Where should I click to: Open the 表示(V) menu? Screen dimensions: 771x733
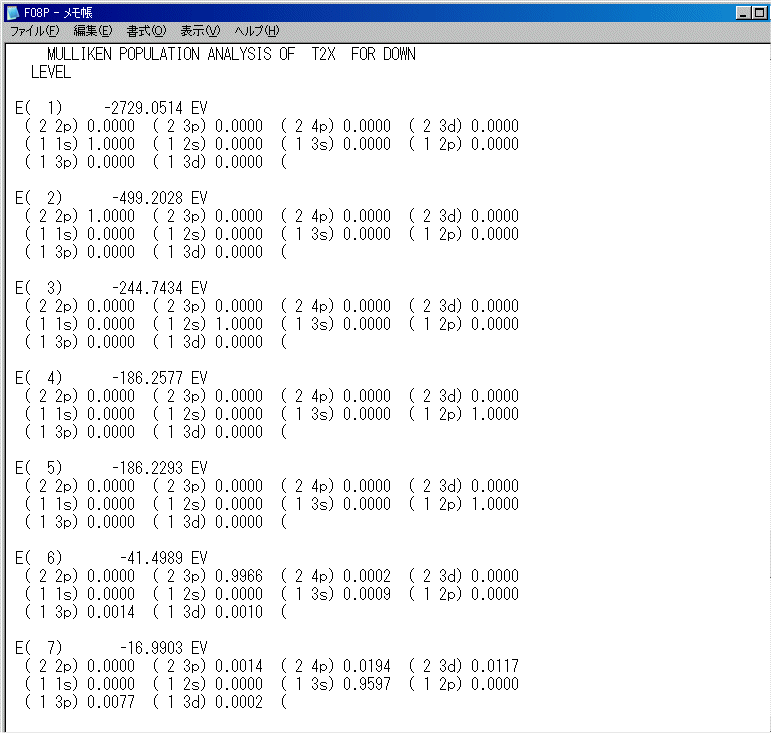point(200,32)
